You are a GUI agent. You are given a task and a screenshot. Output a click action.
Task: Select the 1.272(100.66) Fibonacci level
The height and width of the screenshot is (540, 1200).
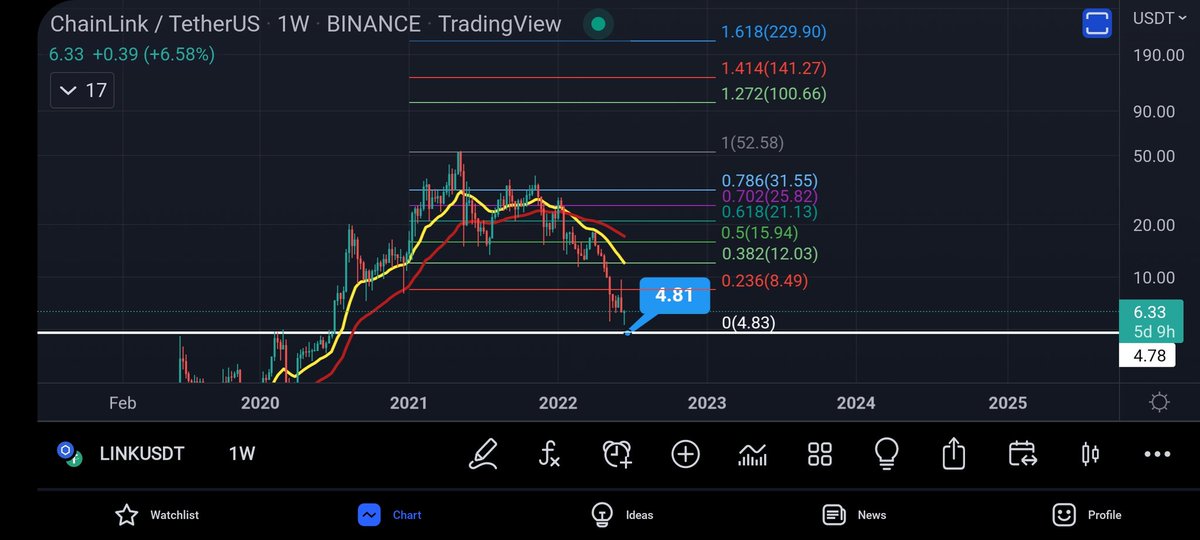(774, 94)
